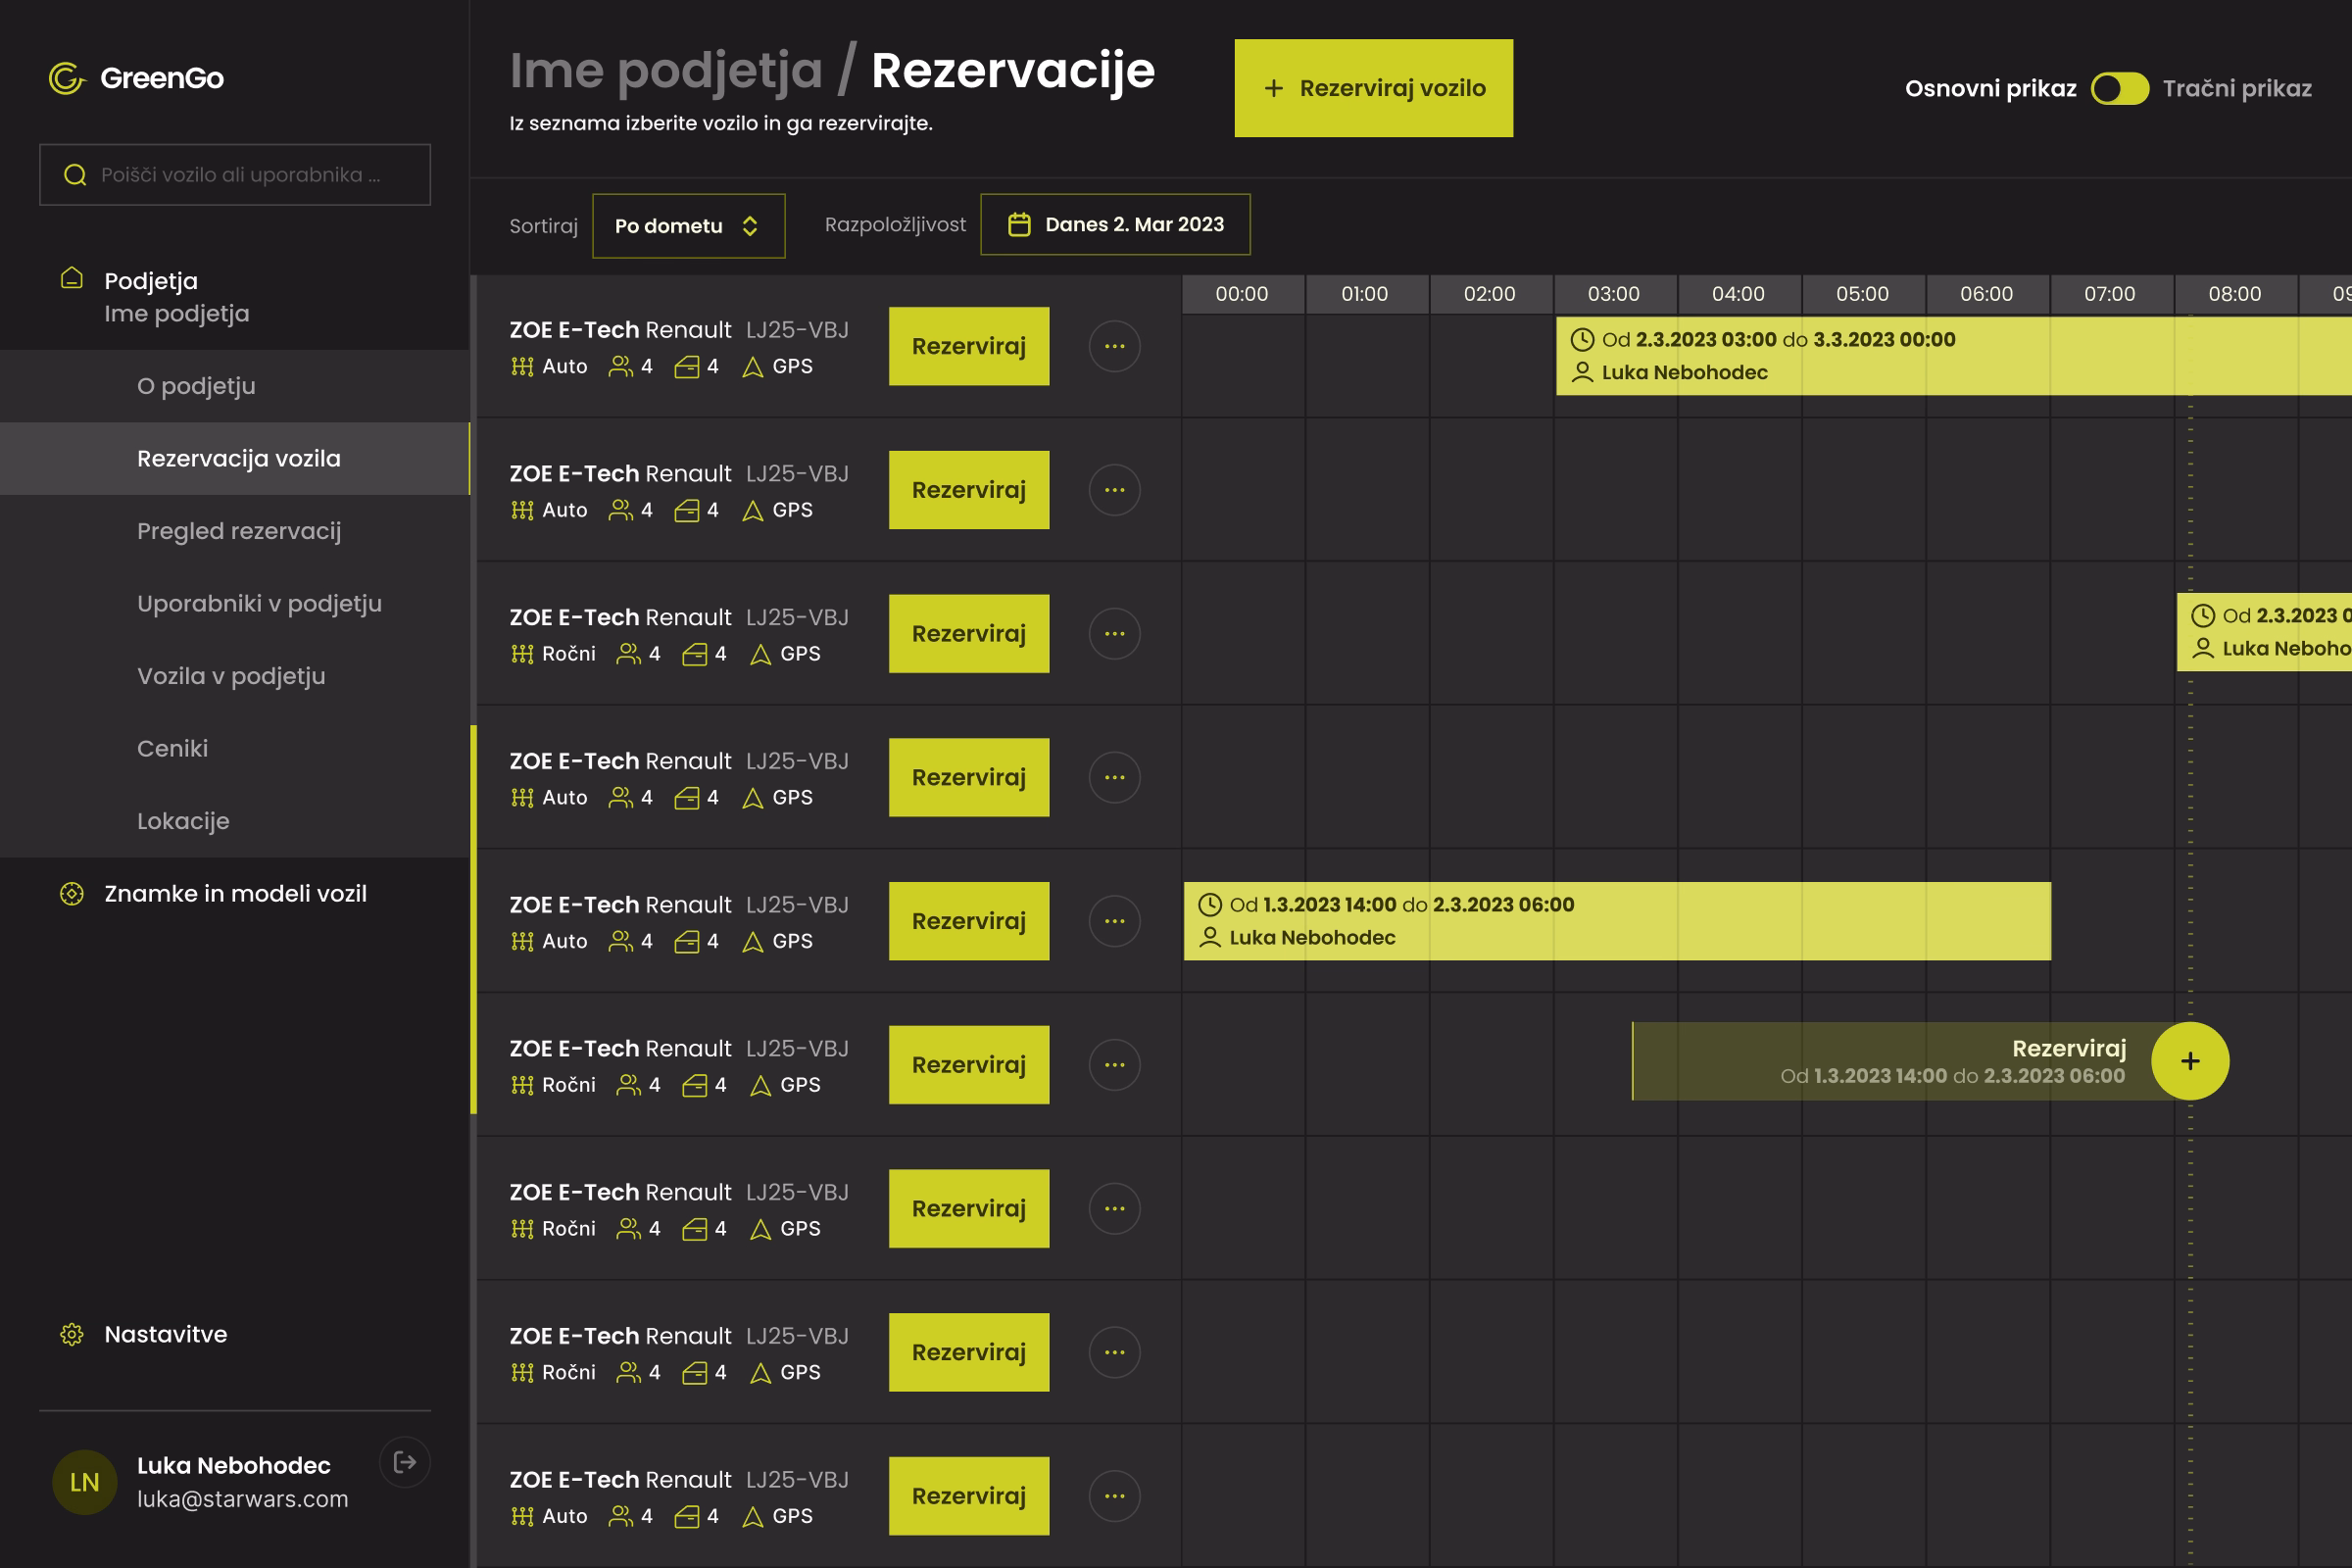This screenshot has width=2352, height=1568.
Task: Click the Podjetja home icon
Action: pyautogui.click(x=72, y=278)
